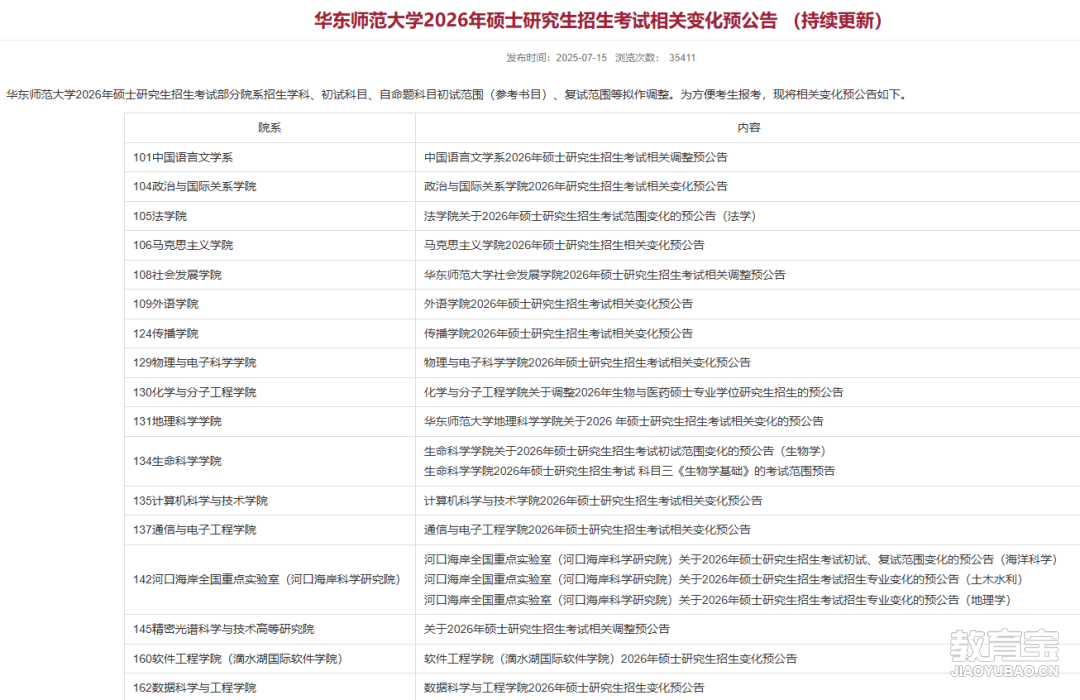This screenshot has height=700, width=1080.
Task: Select the 129物理与电子科学学院 cell
Action: 269,362
